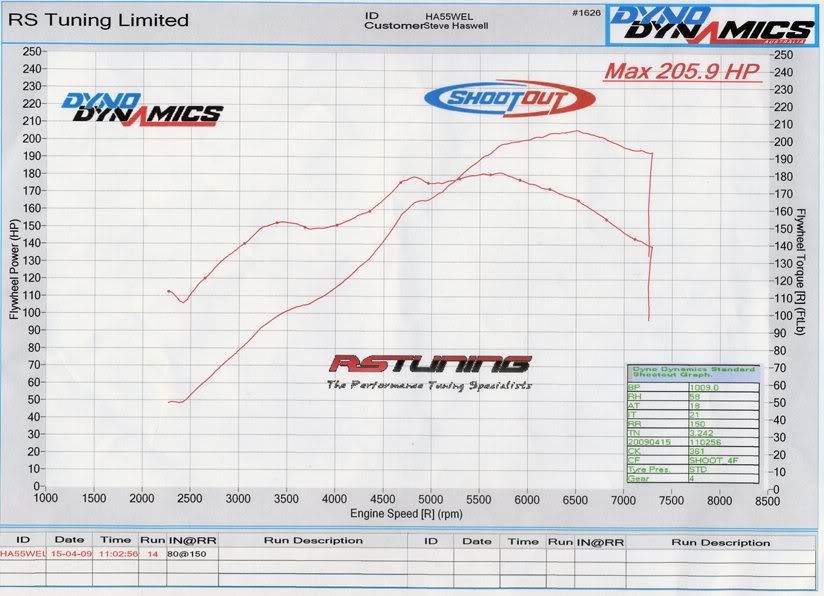Click the Dyno Dynamics logo inside the graph
824x596 pixels.
tap(141, 108)
